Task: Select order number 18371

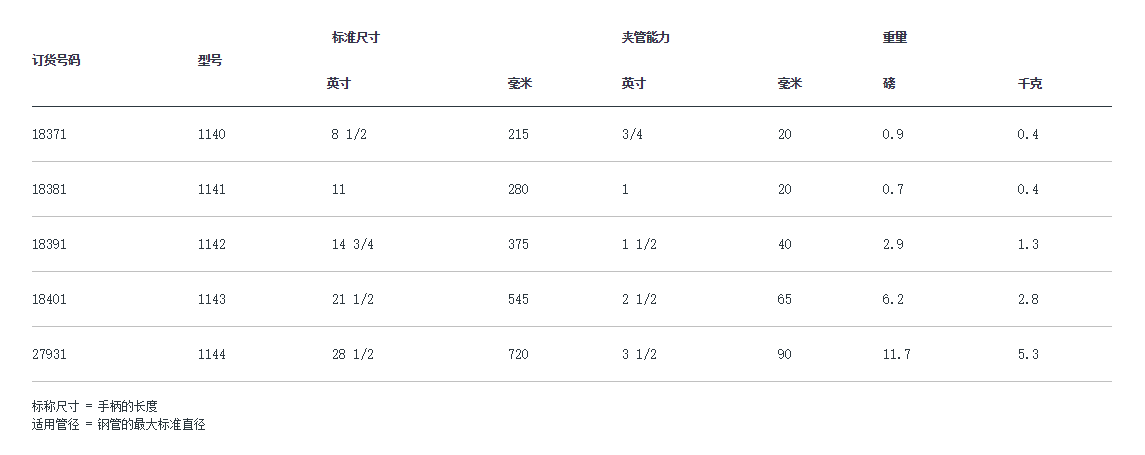Action: click(48, 134)
